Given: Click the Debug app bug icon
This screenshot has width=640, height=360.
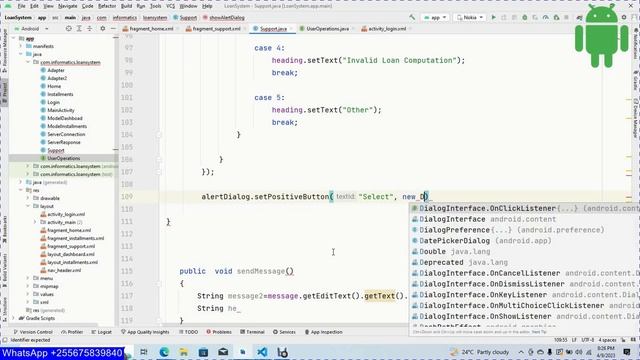Looking at the screenshot, I should point(525,18).
